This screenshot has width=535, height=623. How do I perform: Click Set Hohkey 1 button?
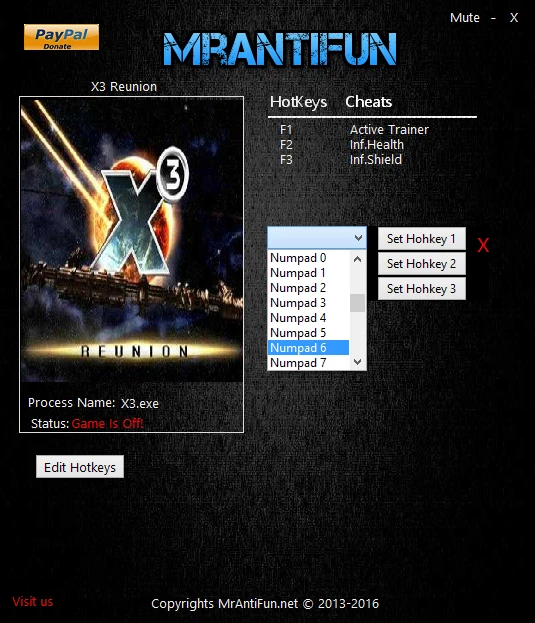click(421, 239)
